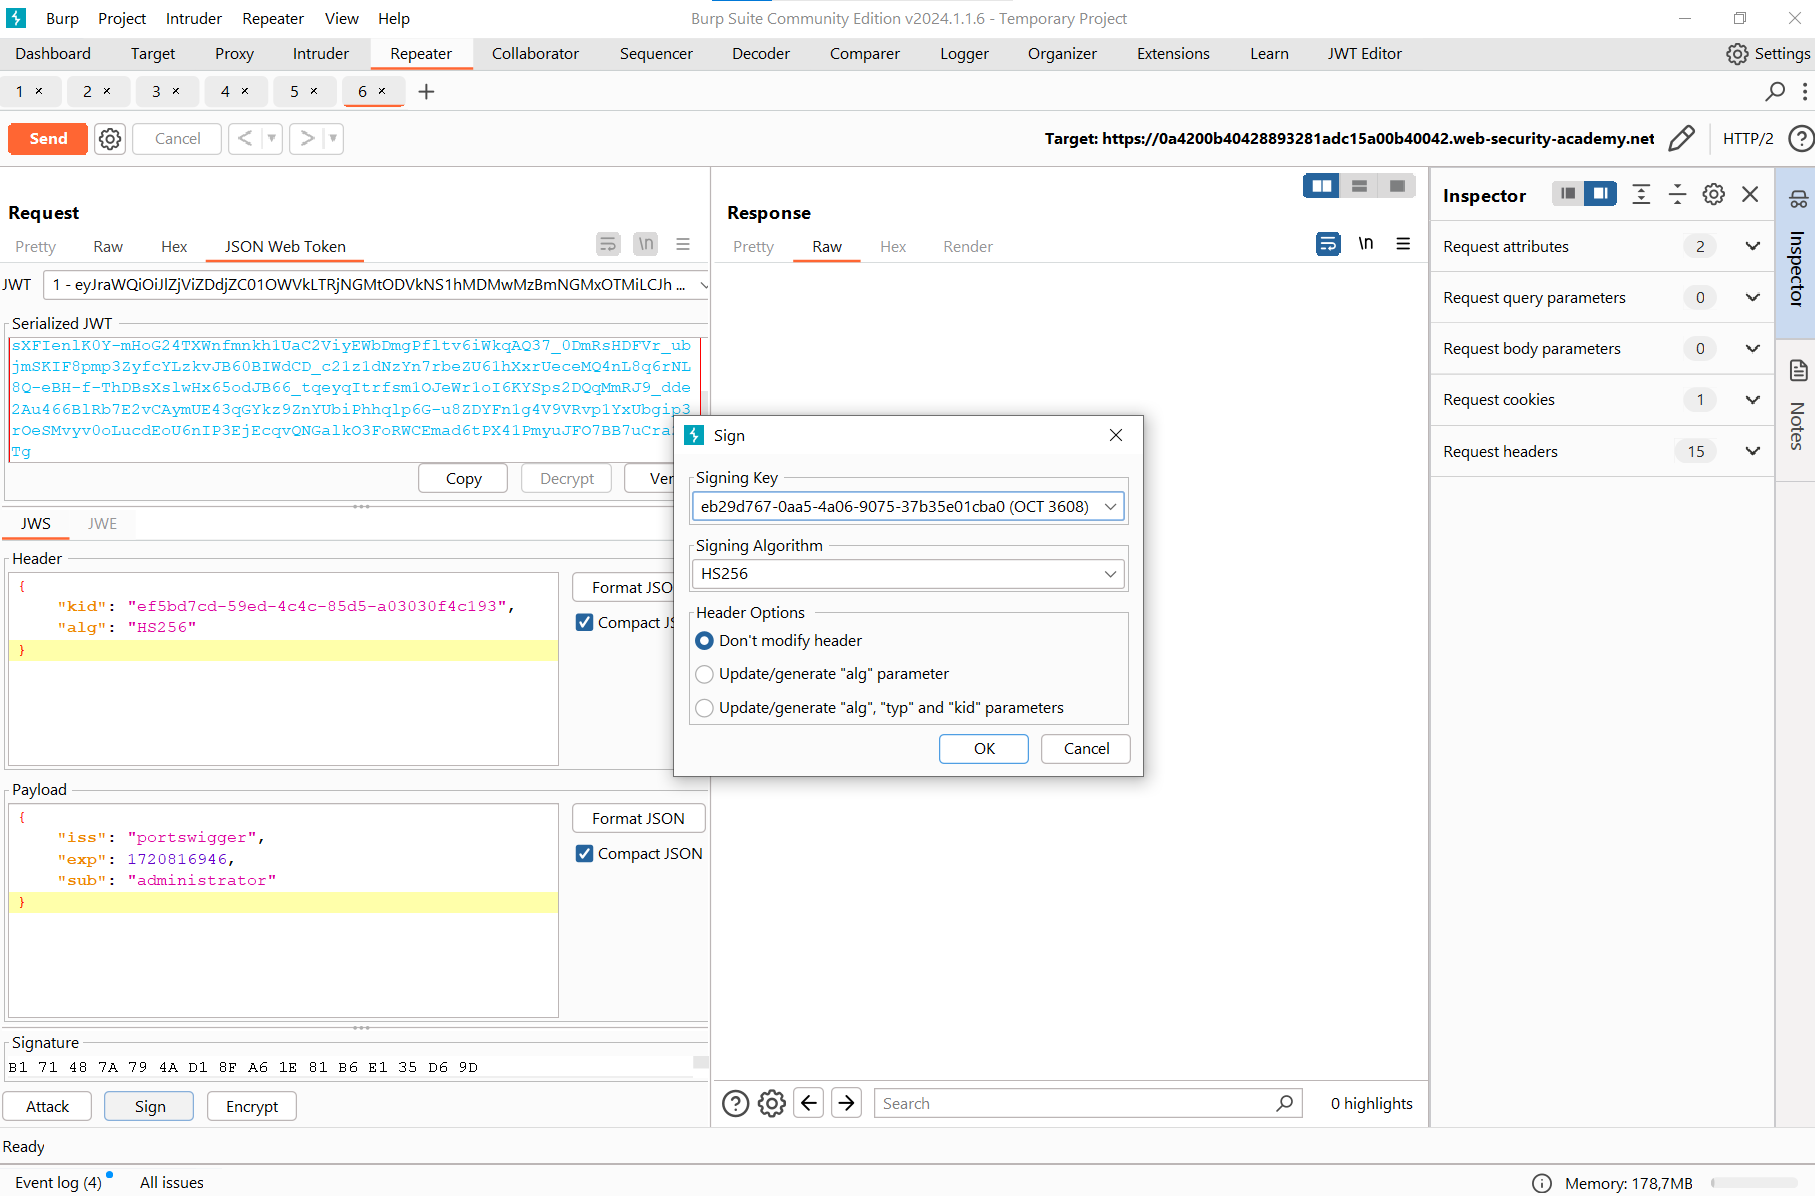Image resolution: width=1815 pixels, height=1196 pixels.
Task: Copy the serialized JWT
Action: tap(463, 478)
